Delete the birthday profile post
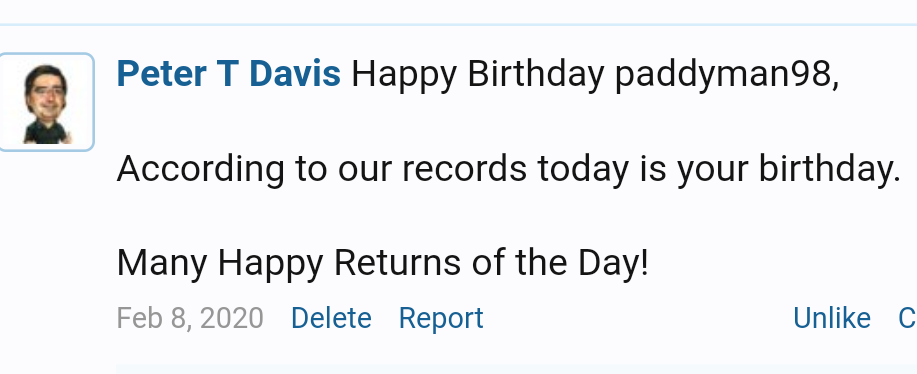 331,318
